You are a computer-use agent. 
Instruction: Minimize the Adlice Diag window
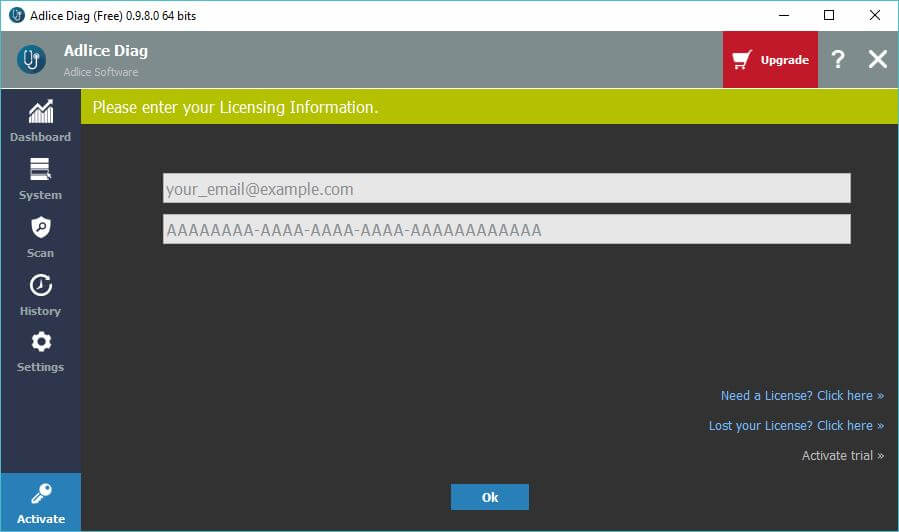click(783, 15)
